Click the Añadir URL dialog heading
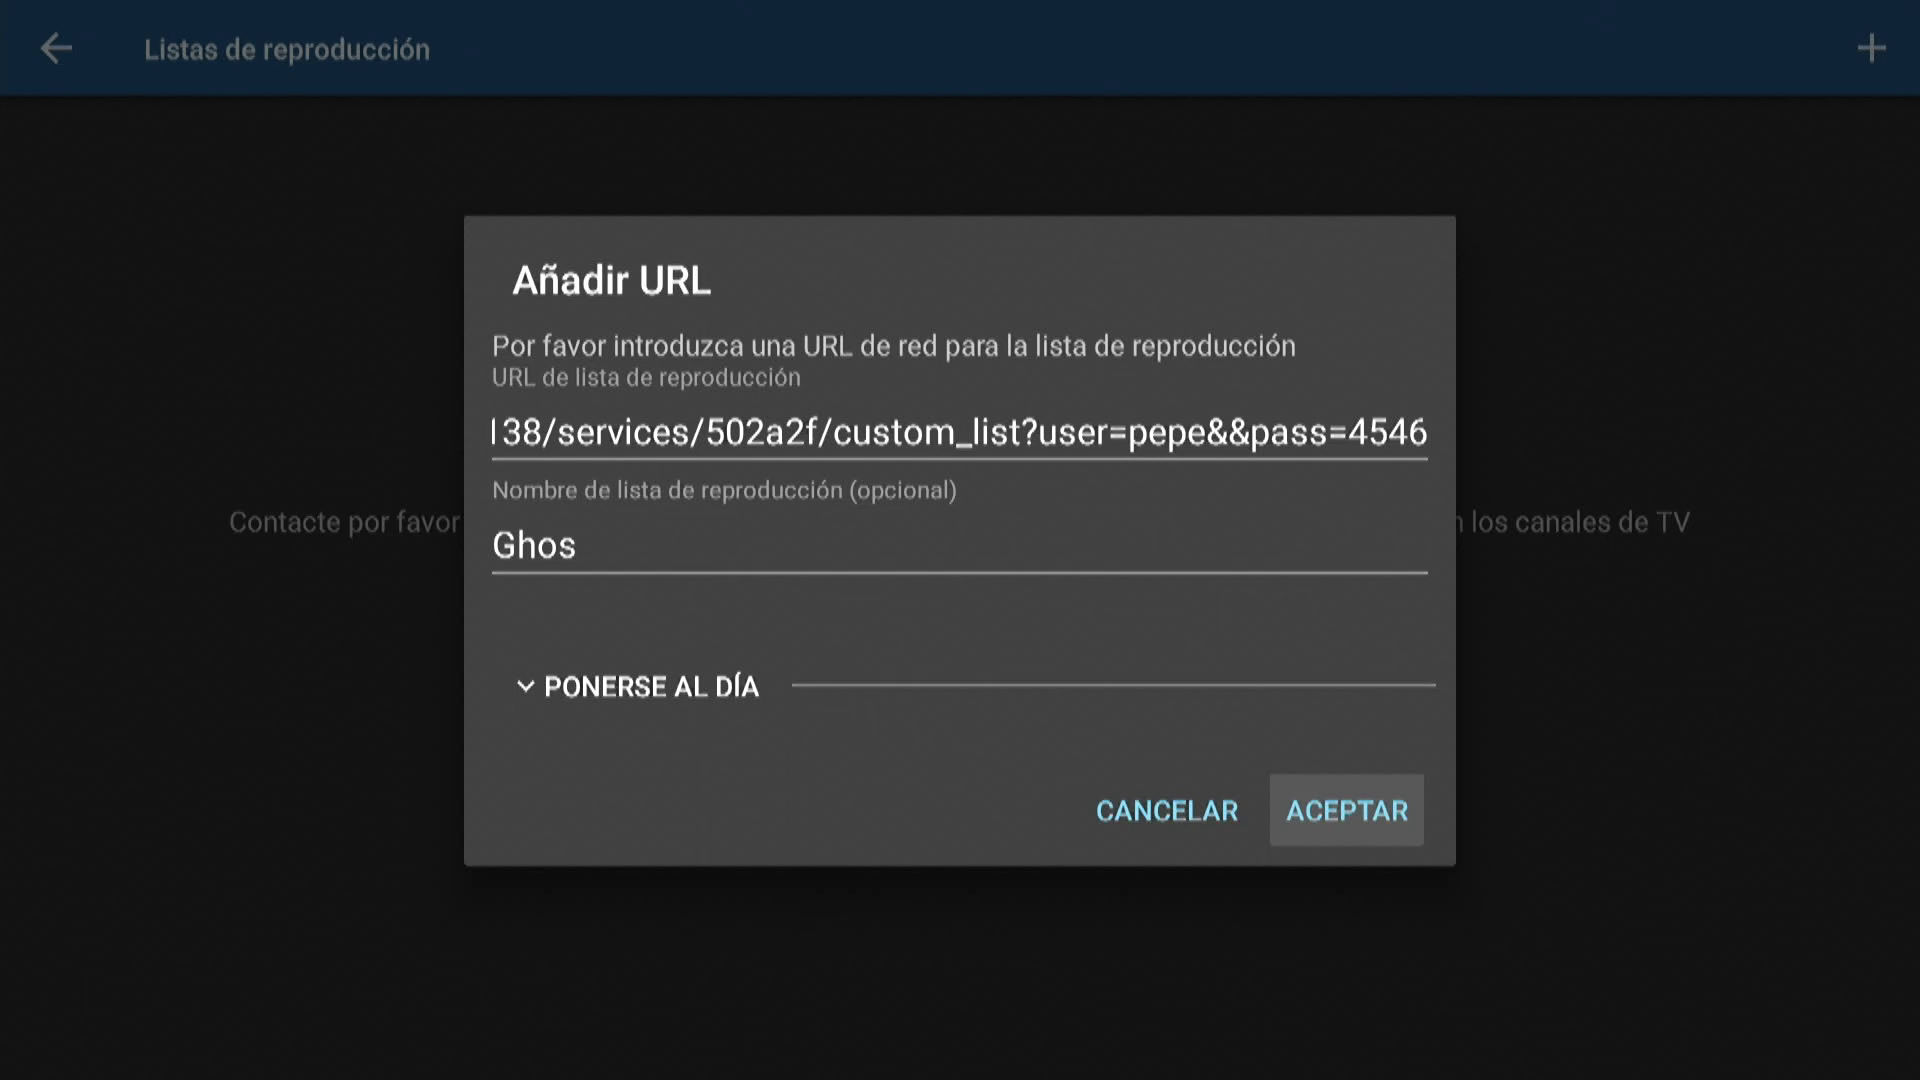This screenshot has width=1920, height=1080. coord(612,280)
